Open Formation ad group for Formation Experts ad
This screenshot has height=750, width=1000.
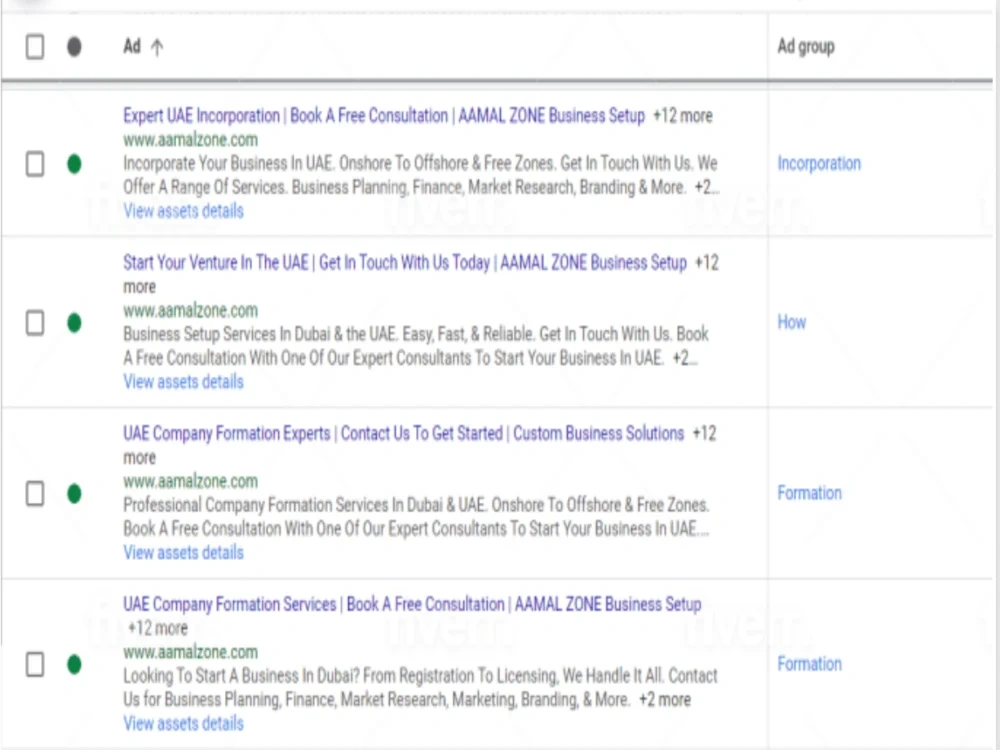click(x=809, y=493)
